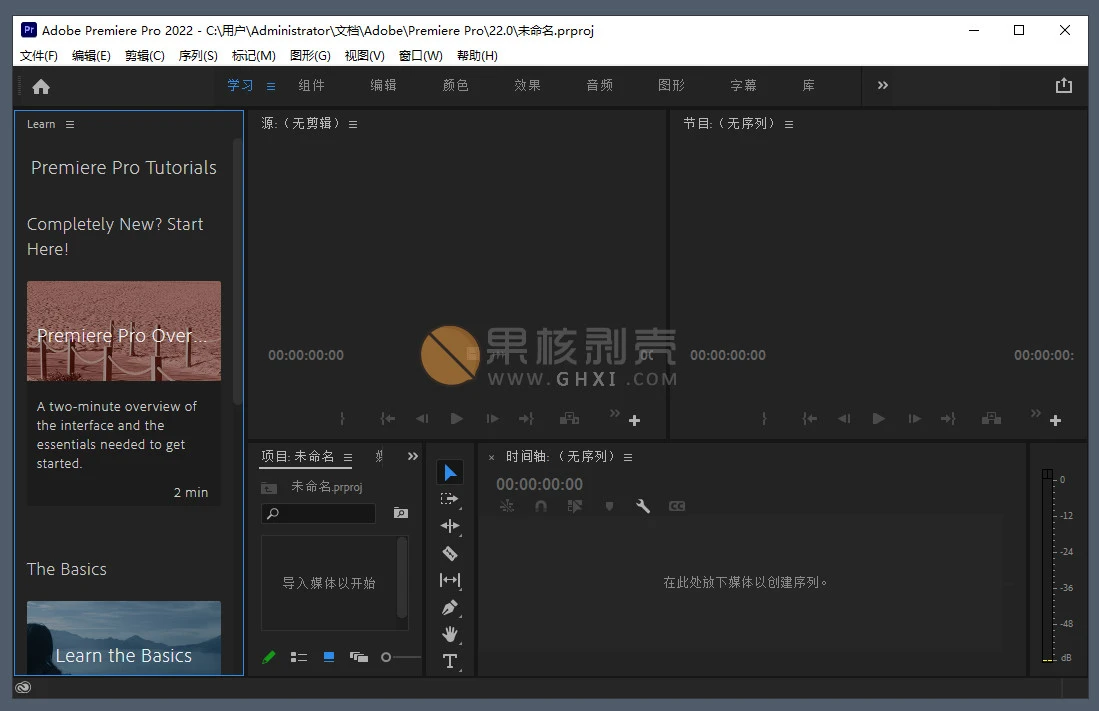
Task: Switch project panel to icon view
Action: [329, 657]
